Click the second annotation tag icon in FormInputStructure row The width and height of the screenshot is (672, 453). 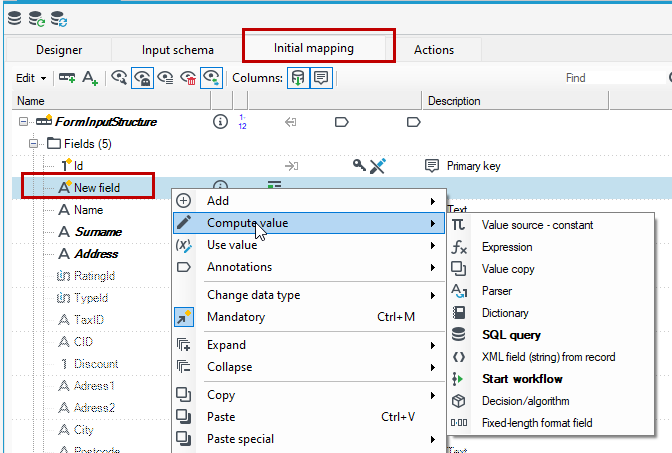click(x=414, y=123)
